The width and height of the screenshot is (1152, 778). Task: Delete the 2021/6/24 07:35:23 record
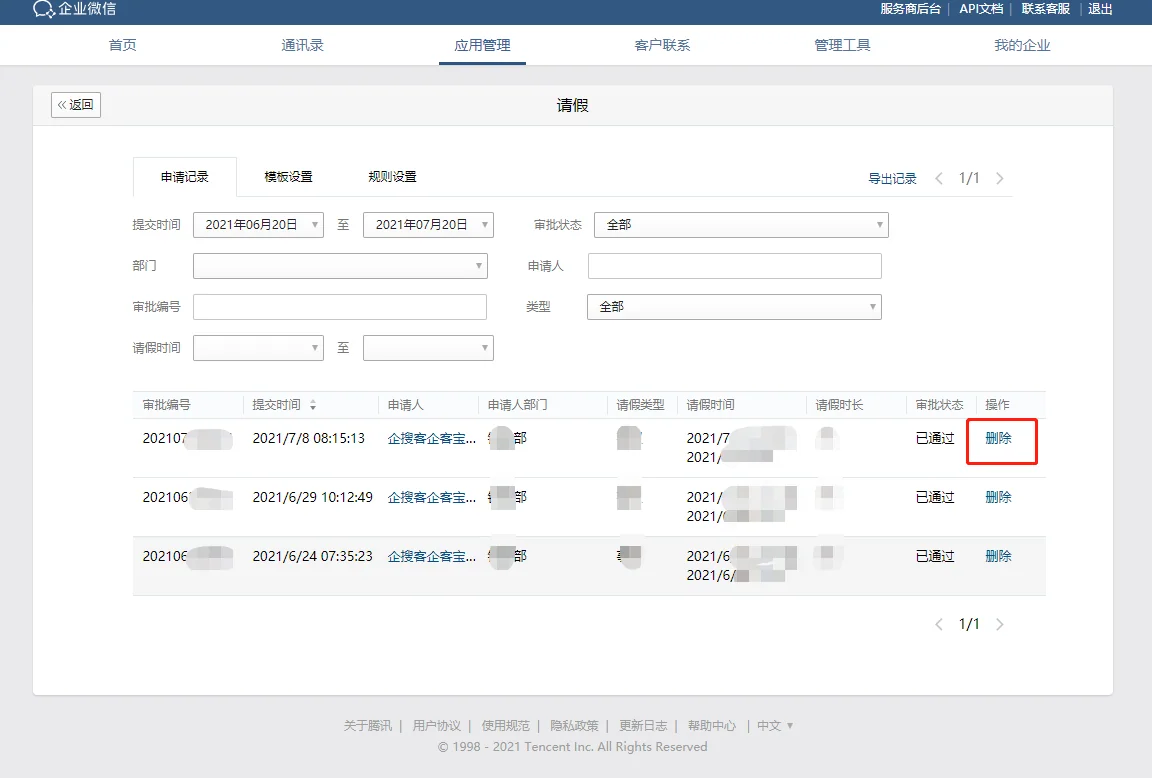998,556
